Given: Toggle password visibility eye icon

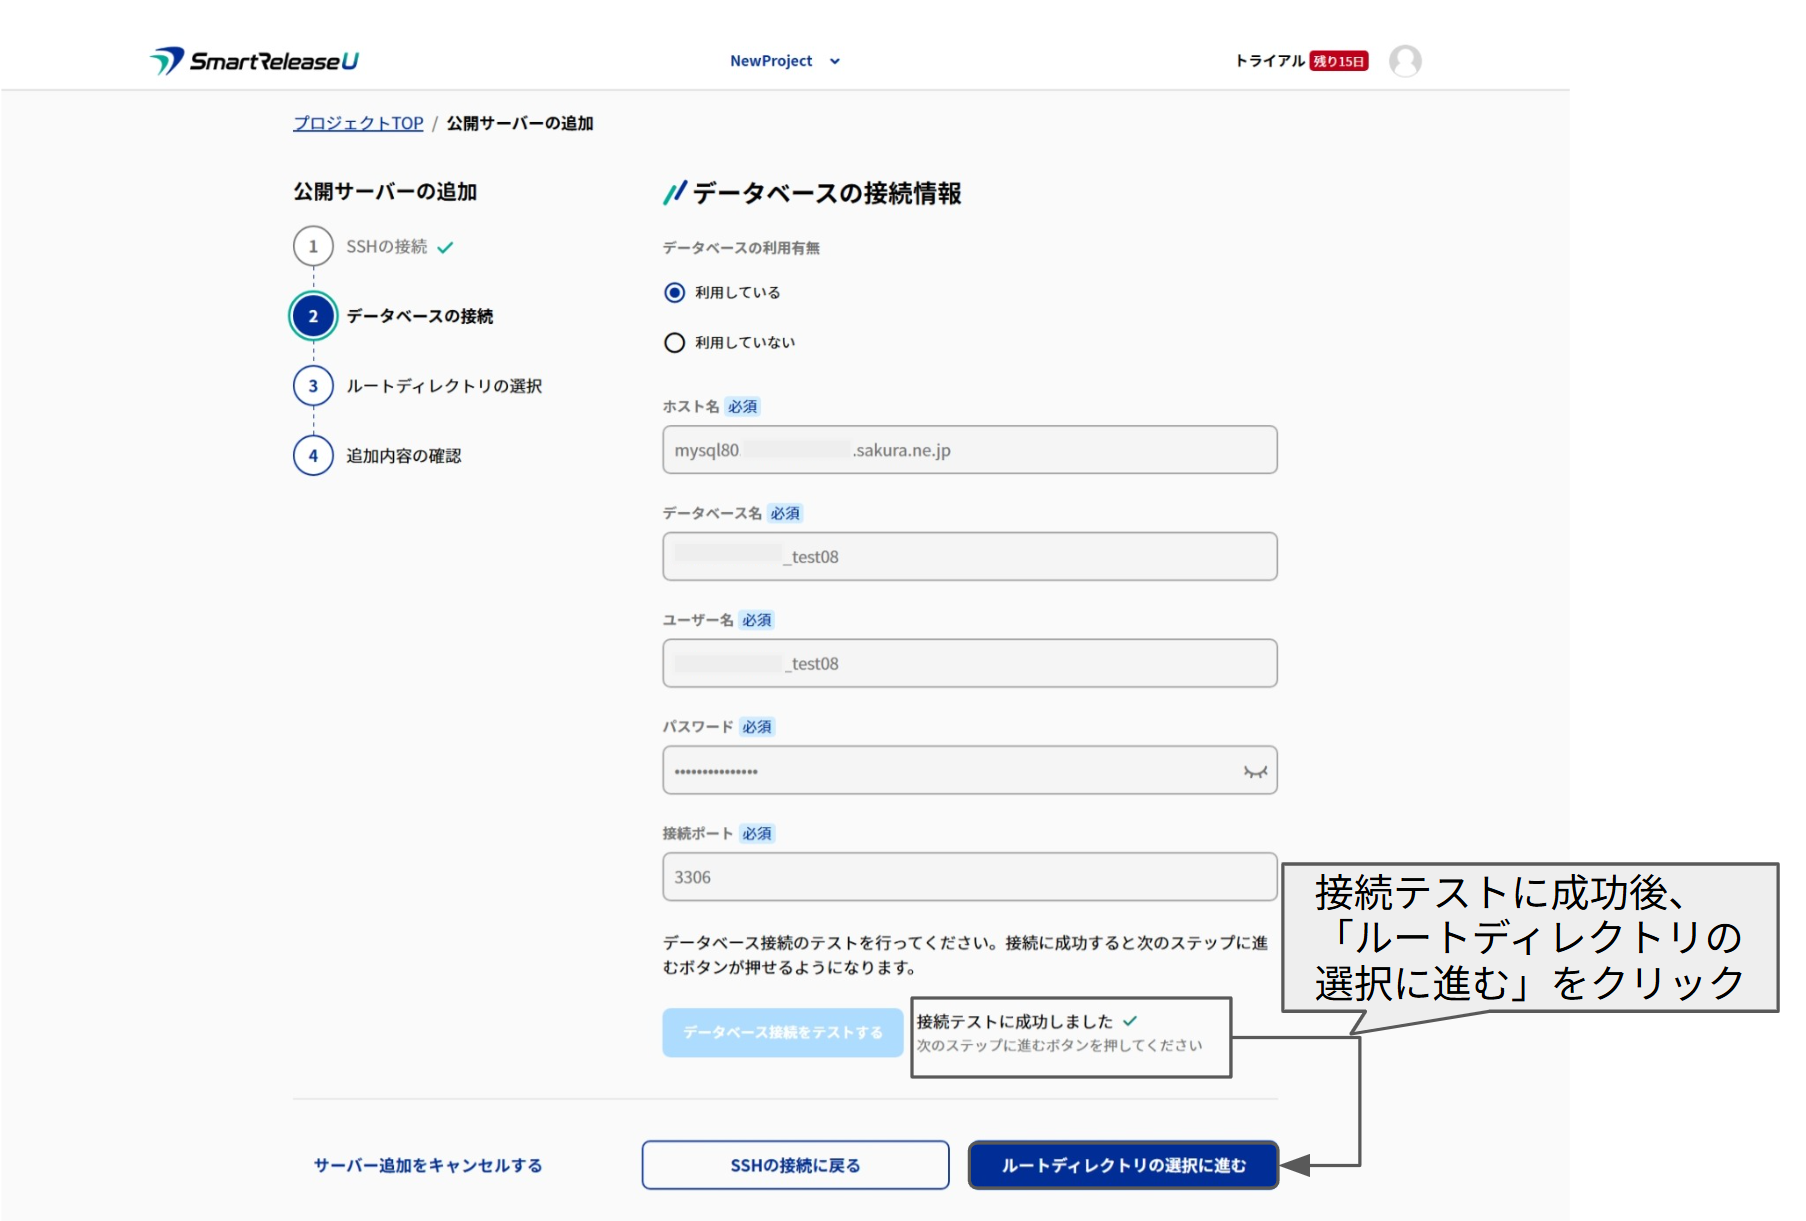Looking at the screenshot, I should (1254, 771).
